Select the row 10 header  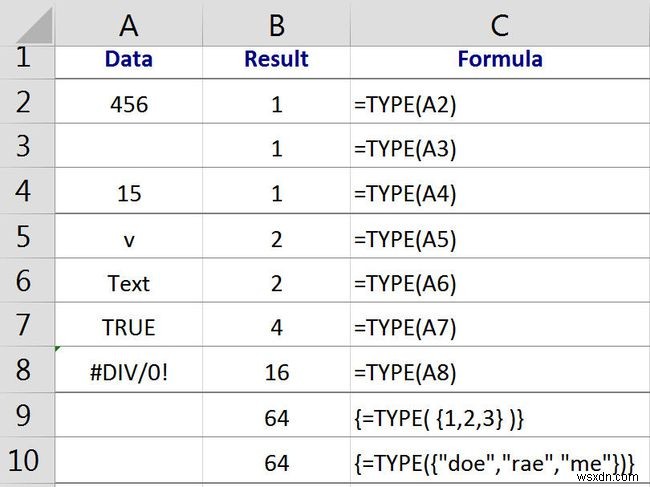pos(26,463)
